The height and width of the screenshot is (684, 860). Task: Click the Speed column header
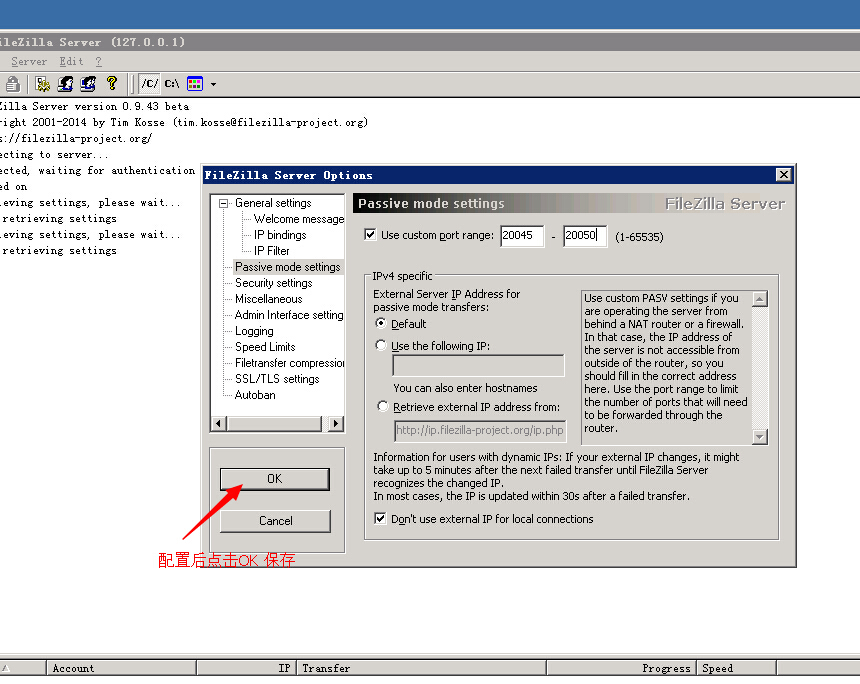click(x=737, y=668)
